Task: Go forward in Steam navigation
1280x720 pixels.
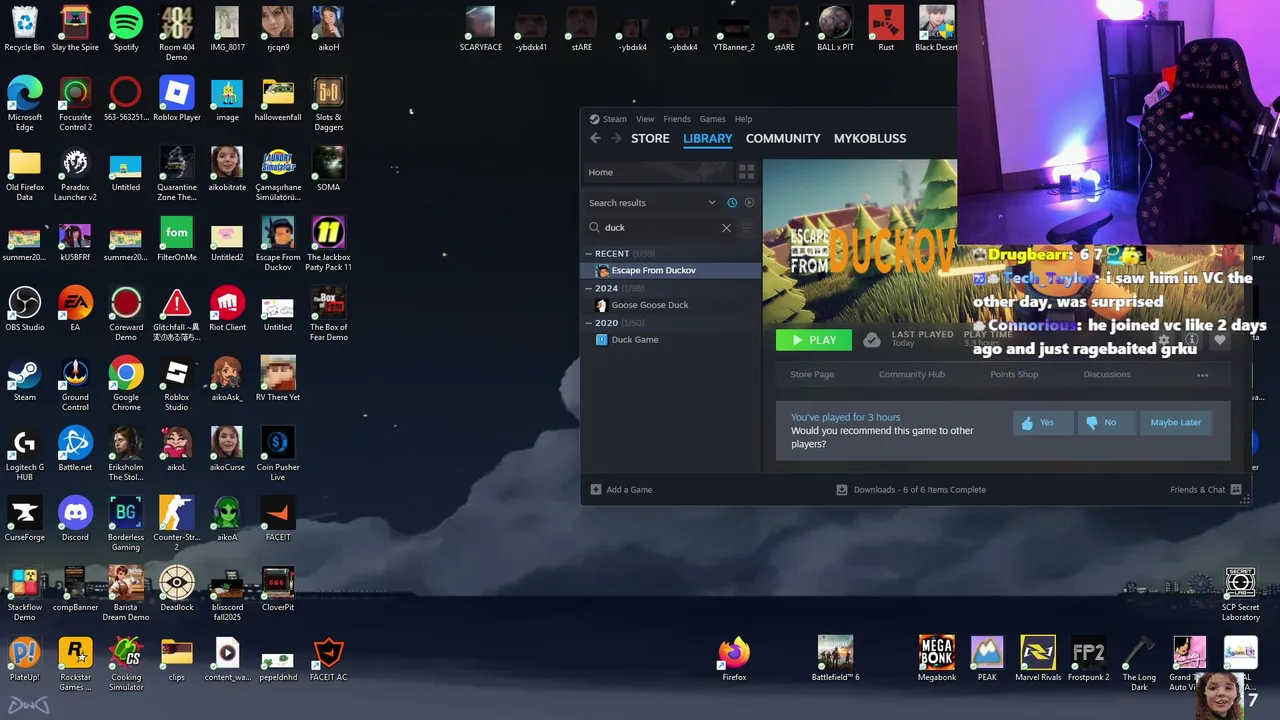Action: [616, 138]
